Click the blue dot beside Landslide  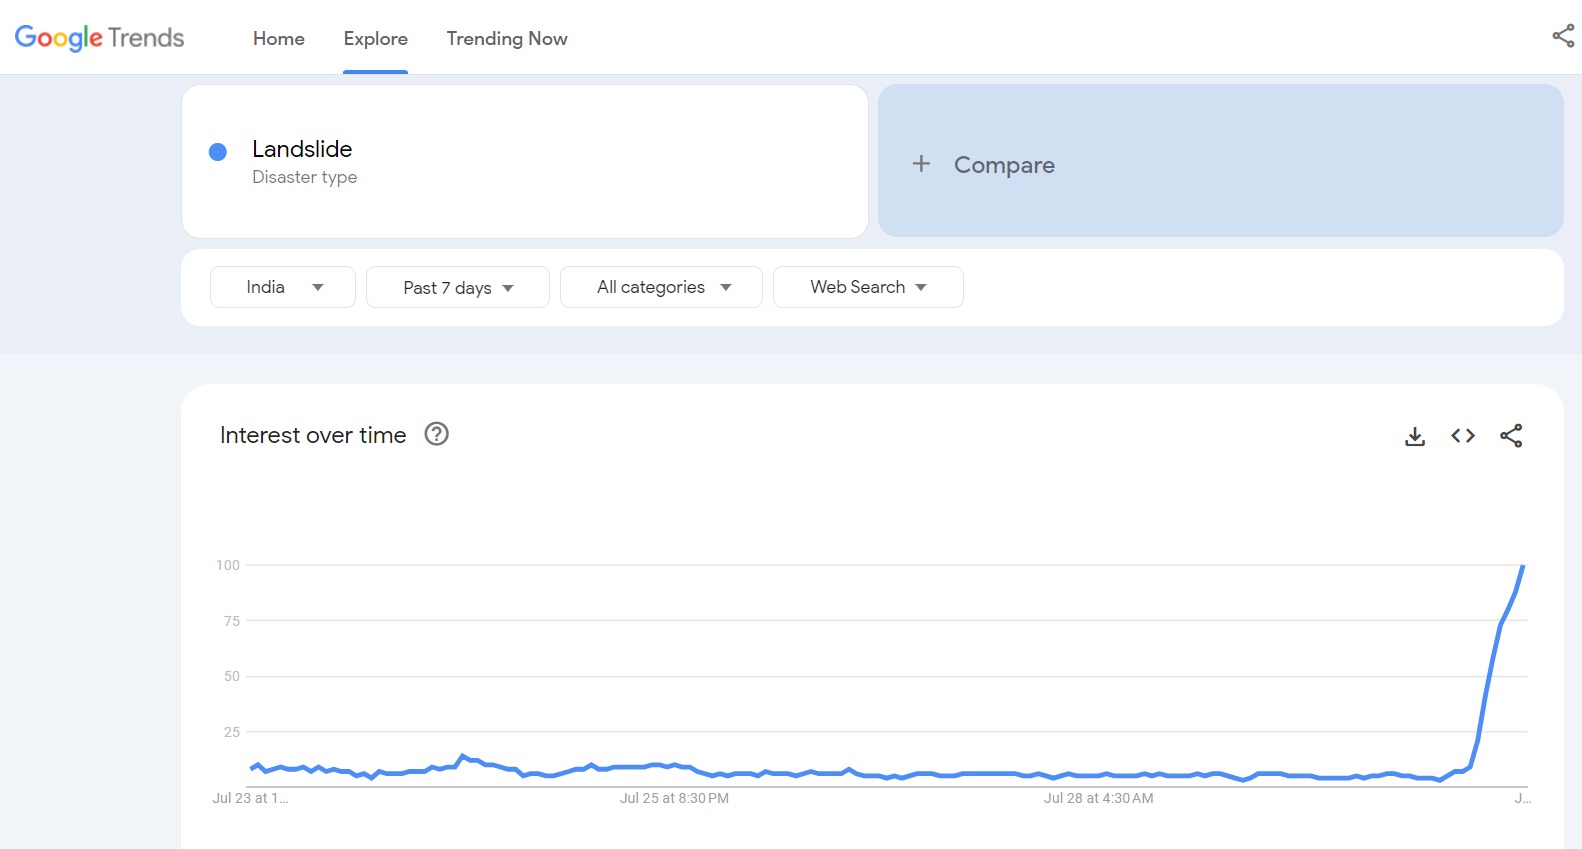[217, 152]
